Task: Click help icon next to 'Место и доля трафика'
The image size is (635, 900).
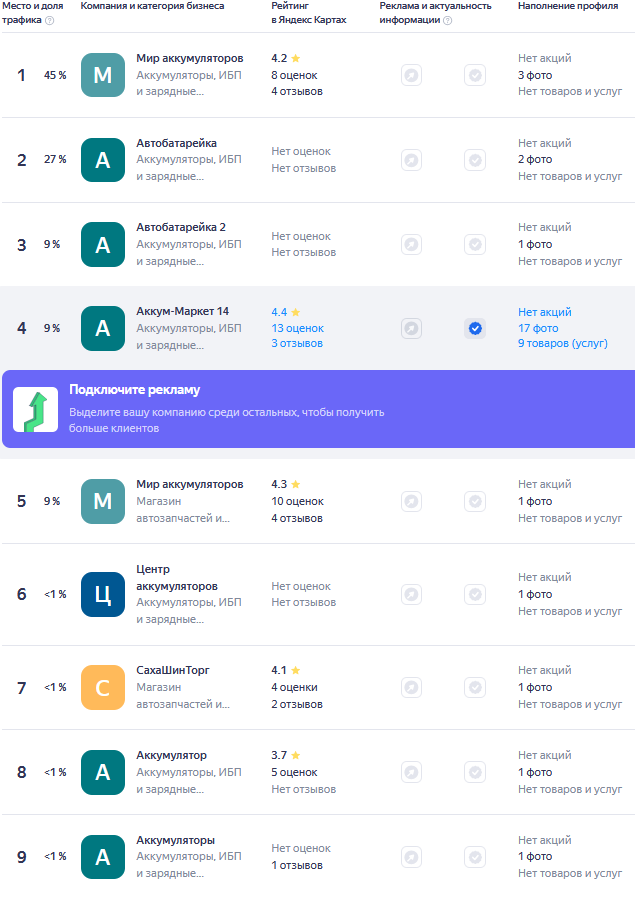Action: [50, 20]
